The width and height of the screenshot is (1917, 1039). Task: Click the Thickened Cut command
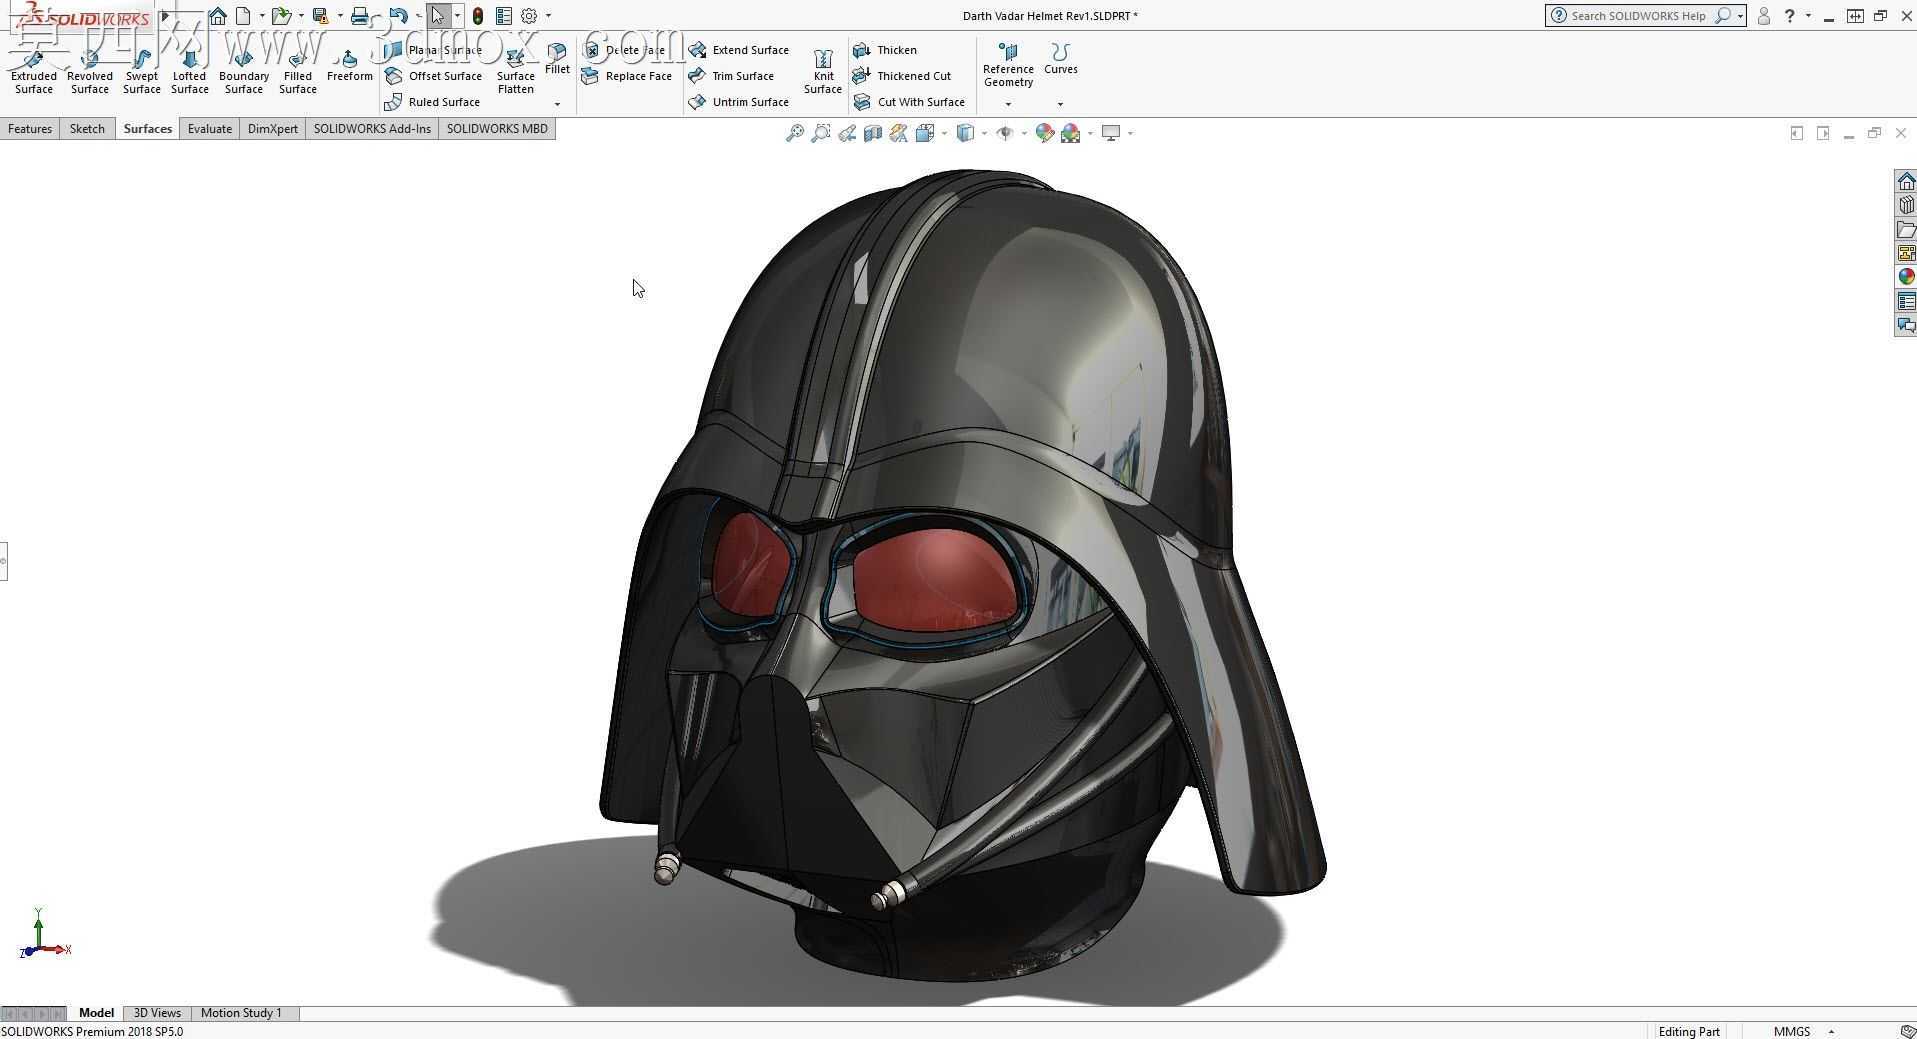[x=902, y=76]
